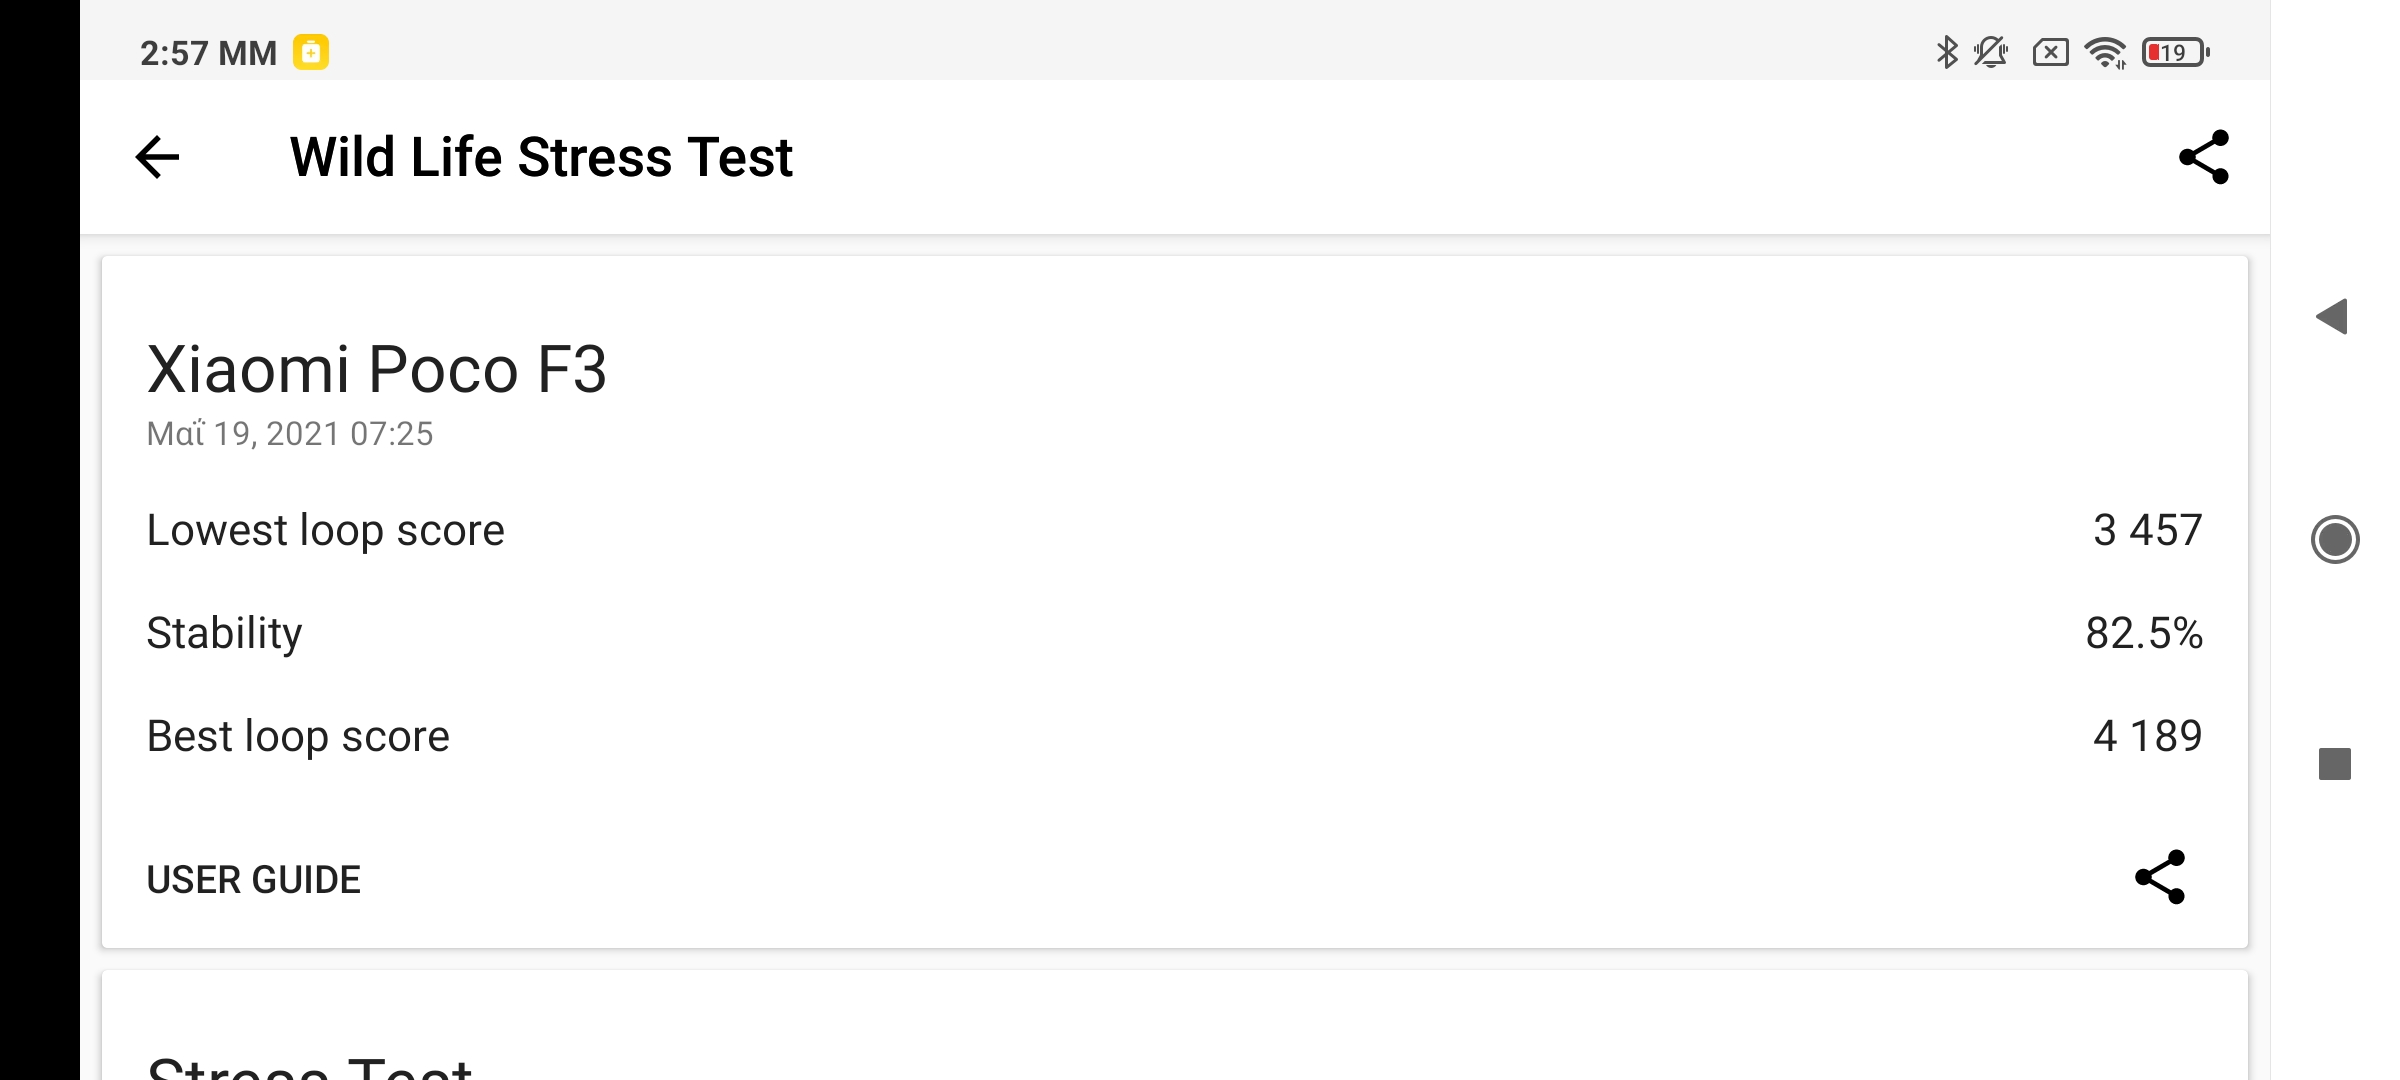The height and width of the screenshot is (1080, 2400).
Task: Select the Best loop score row
Action: pos(1174,736)
